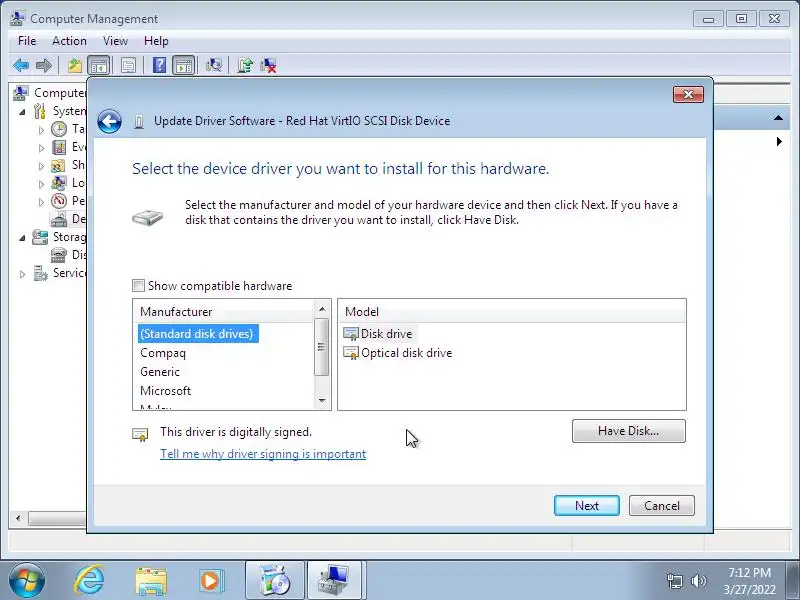Go back using the wizard's blue back arrow
The height and width of the screenshot is (600, 800).
(x=109, y=121)
